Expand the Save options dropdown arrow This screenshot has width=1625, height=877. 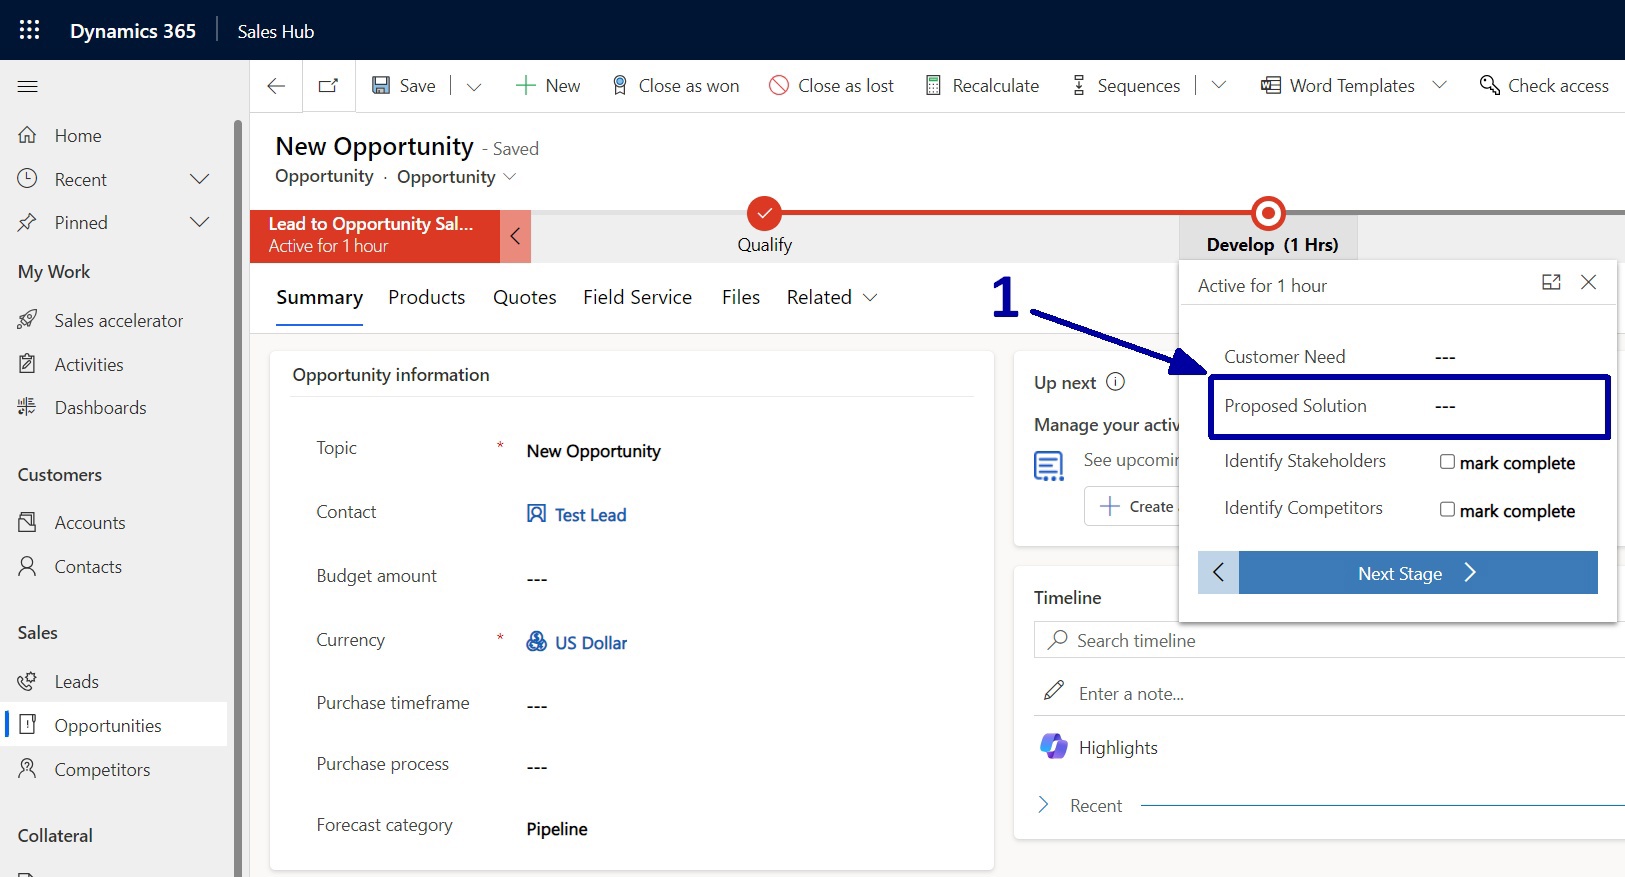(x=474, y=86)
